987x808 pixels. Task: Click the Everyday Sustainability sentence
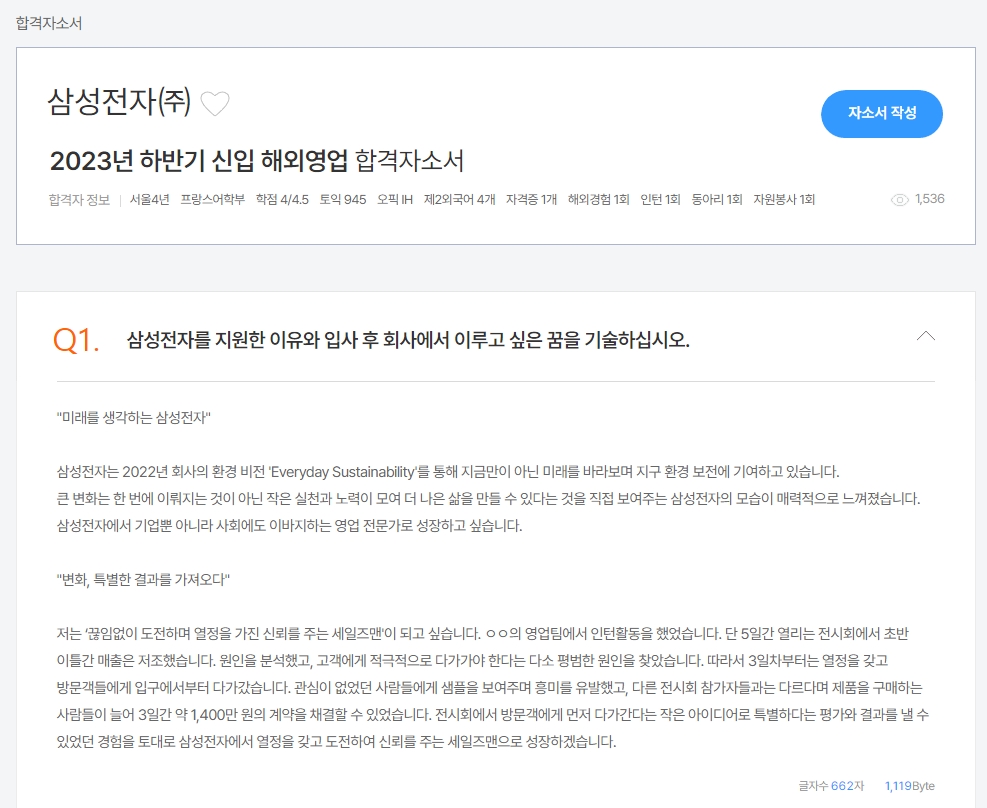point(448,472)
